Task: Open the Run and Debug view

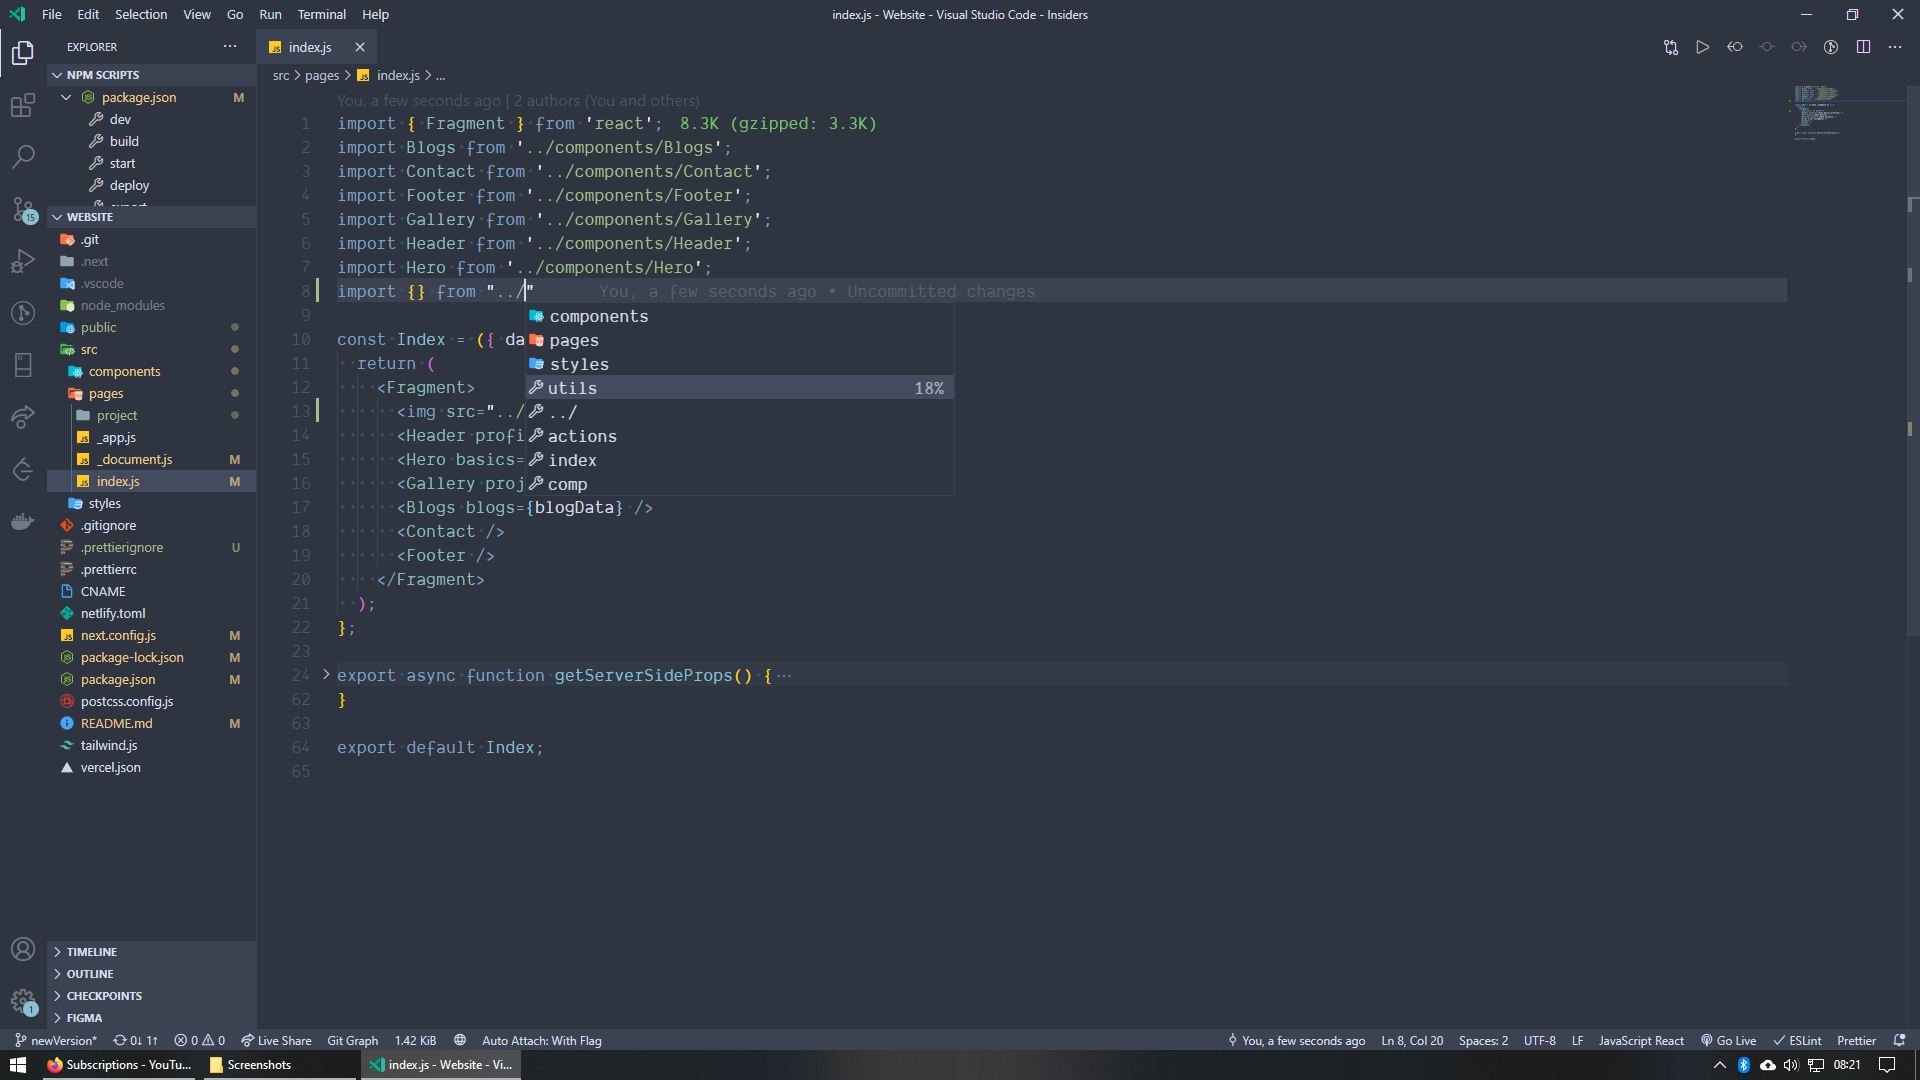Action: pos(22,261)
